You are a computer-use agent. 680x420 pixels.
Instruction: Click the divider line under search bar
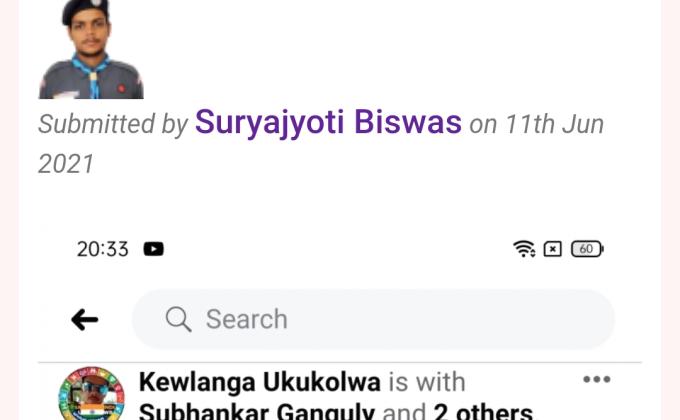pyautogui.click(x=340, y=362)
